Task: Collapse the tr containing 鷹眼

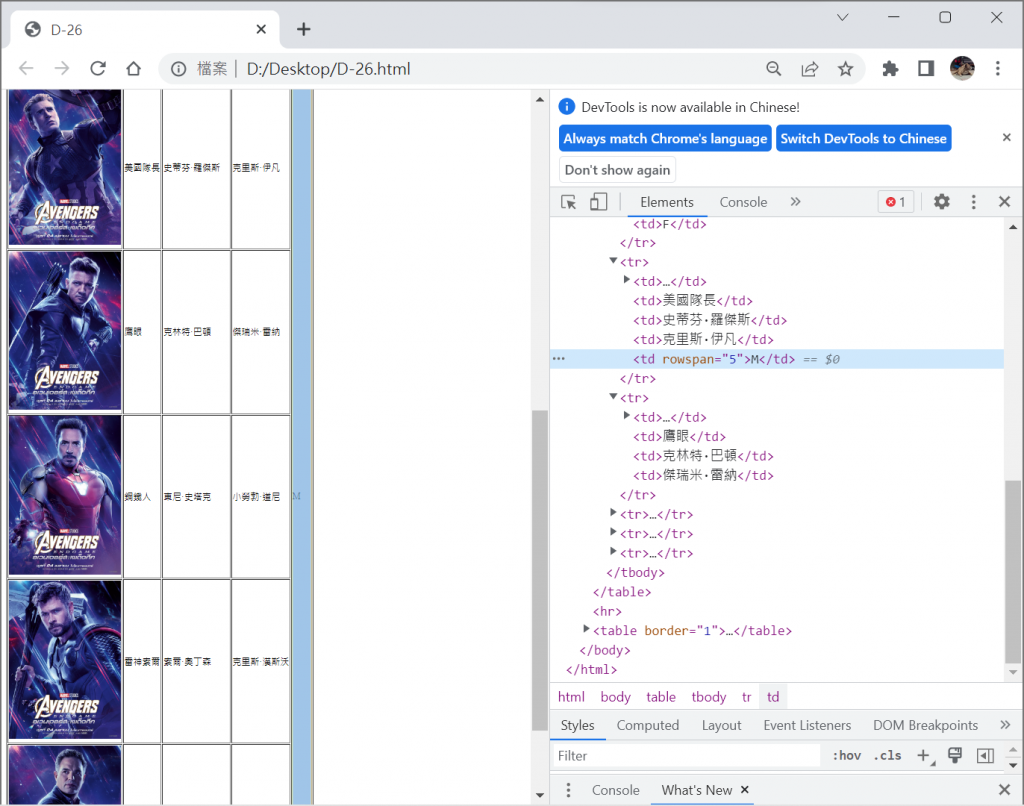Action: click(x=613, y=397)
